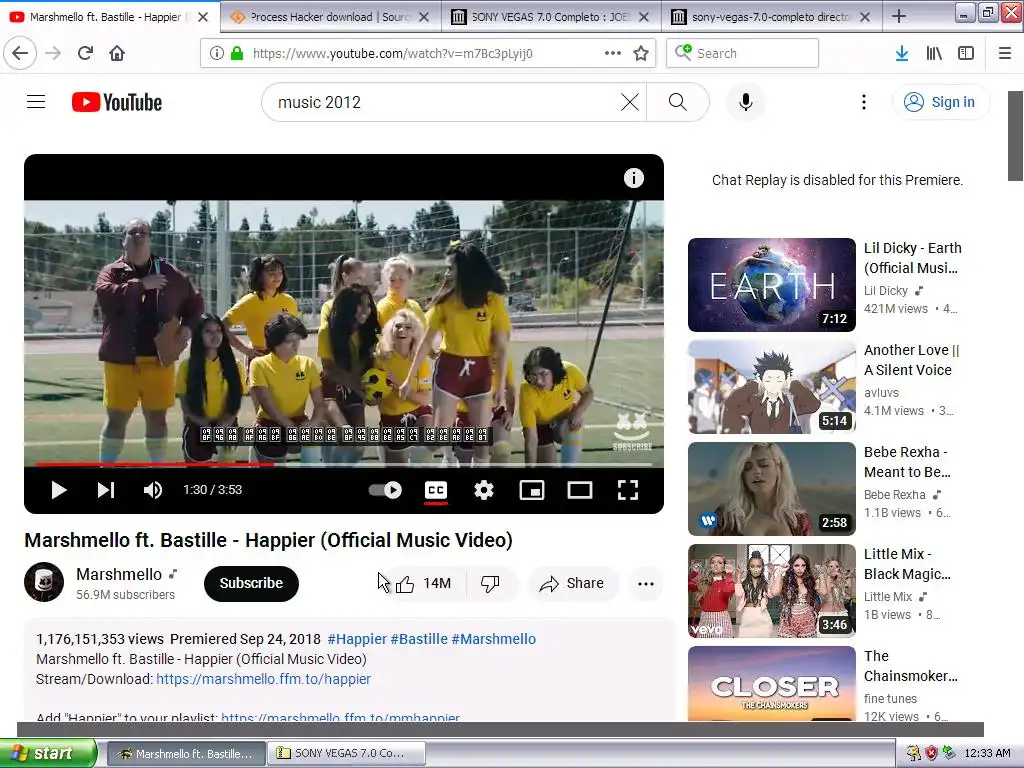Click the red security shield tray icon

931,754
